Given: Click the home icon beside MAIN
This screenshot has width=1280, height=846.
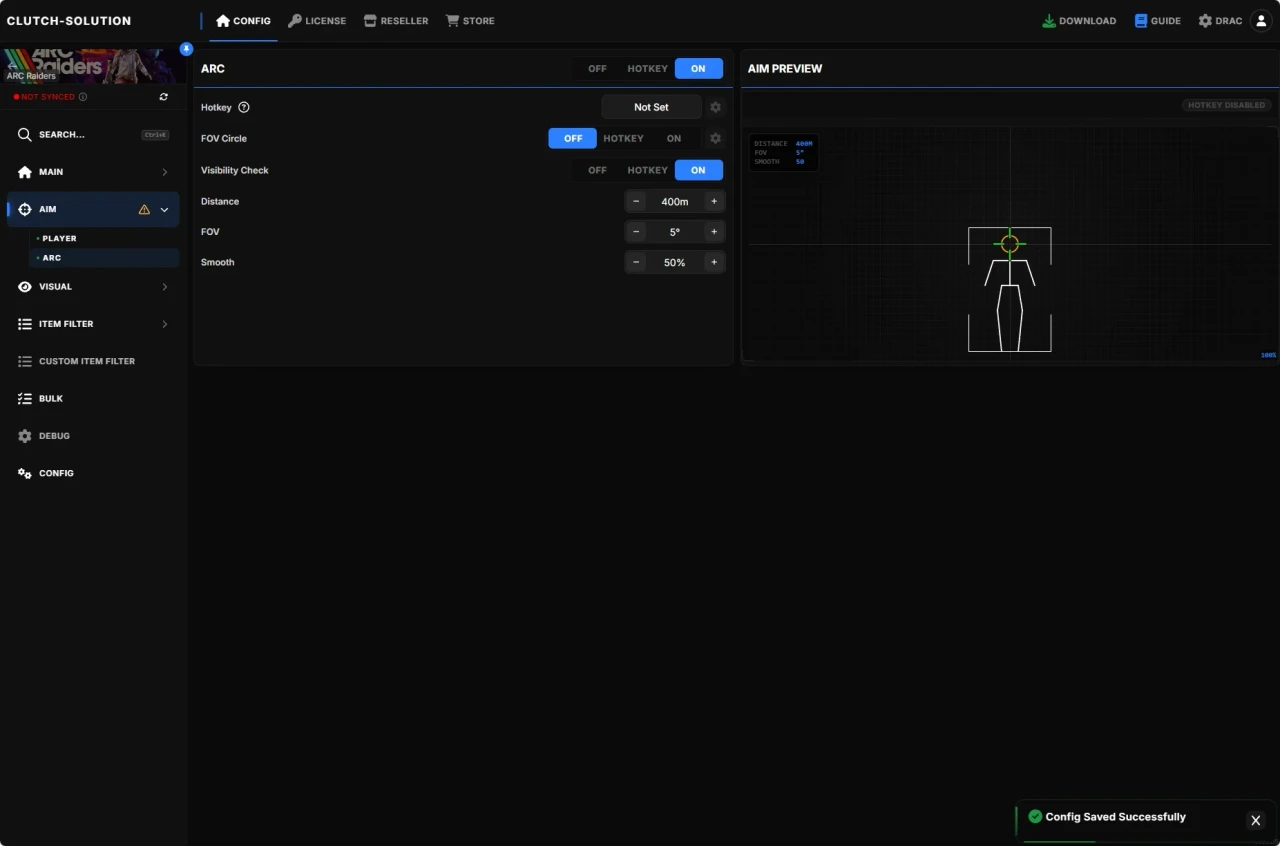Looking at the screenshot, I should pyautogui.click(x=25, y=172).
